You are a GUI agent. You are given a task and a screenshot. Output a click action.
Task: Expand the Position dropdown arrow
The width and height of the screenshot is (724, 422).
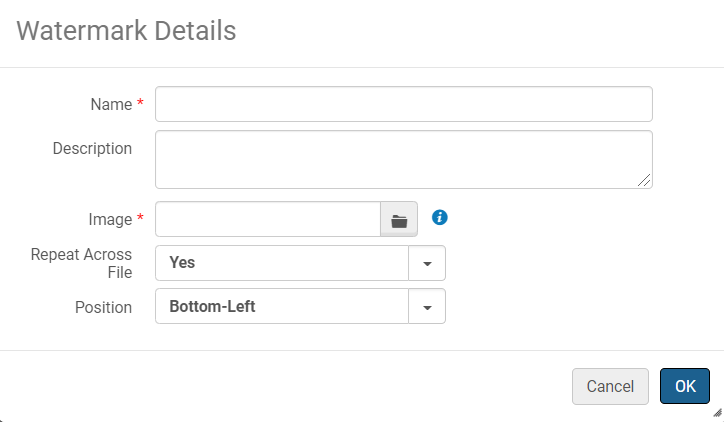(x=427, y=308)
